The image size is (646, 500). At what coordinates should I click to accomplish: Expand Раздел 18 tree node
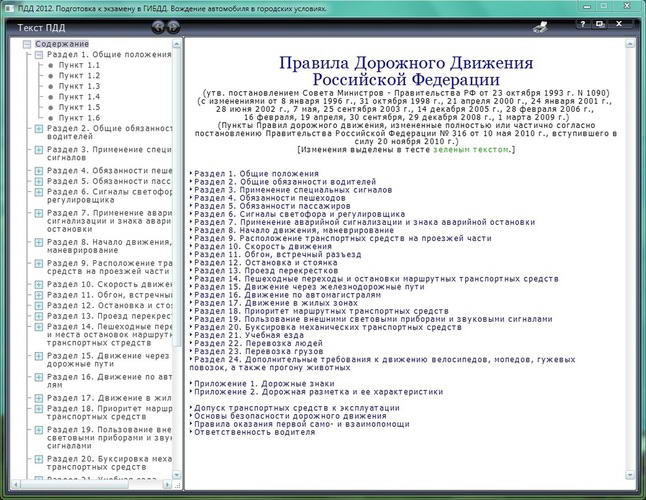[x=39, y=409]
